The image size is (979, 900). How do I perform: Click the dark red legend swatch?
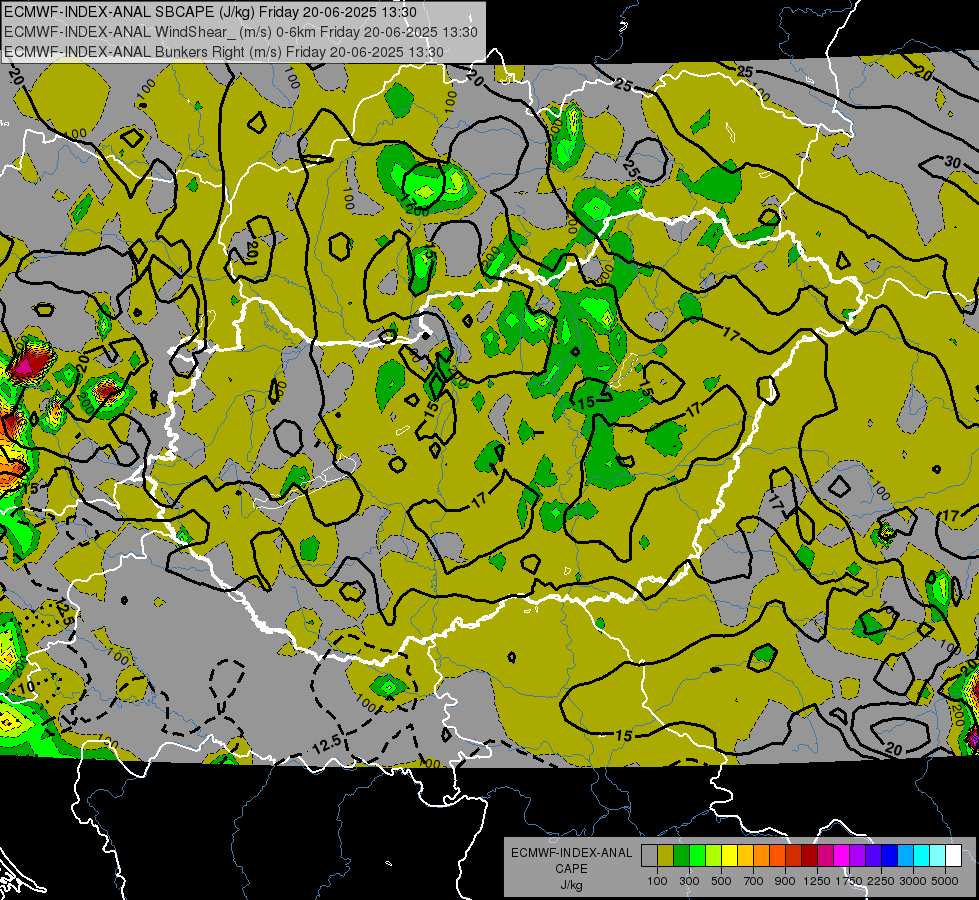[x=809, y=856]
